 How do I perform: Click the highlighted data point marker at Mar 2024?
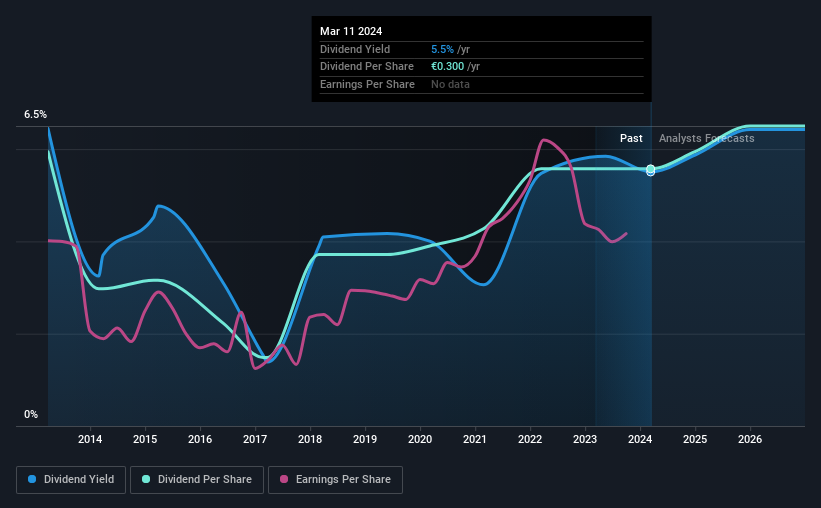coord(650,170)
